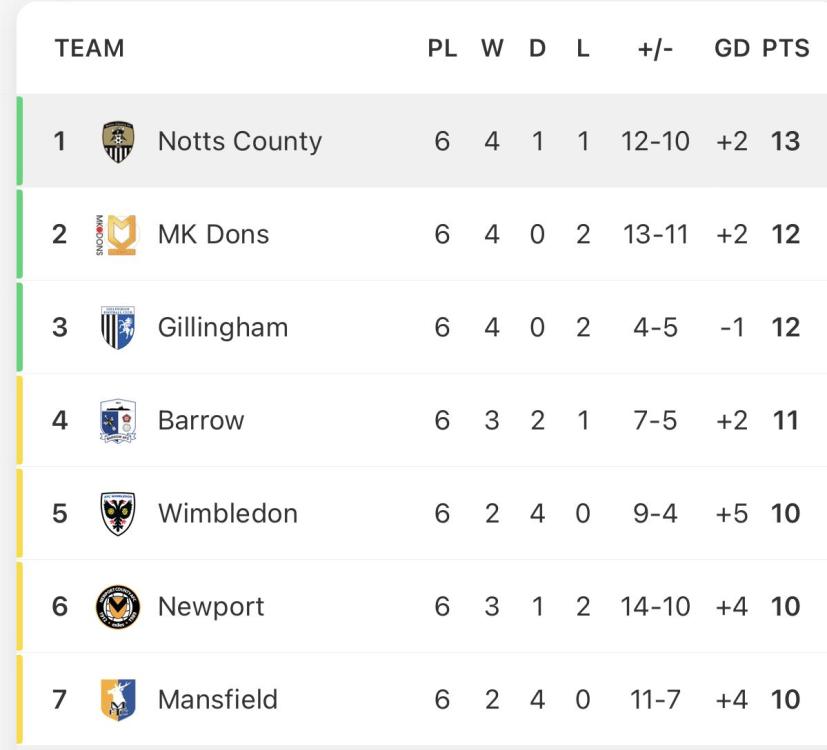This screenshot has height=750, width=827.
Task: Open the Newport team name
Action: pyautogui.click(x=210, y=606)
